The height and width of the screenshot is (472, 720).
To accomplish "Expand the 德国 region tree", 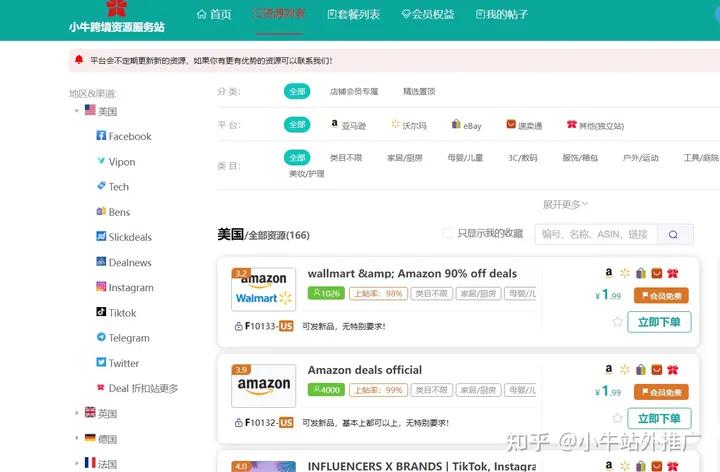I will coord(76,438).
